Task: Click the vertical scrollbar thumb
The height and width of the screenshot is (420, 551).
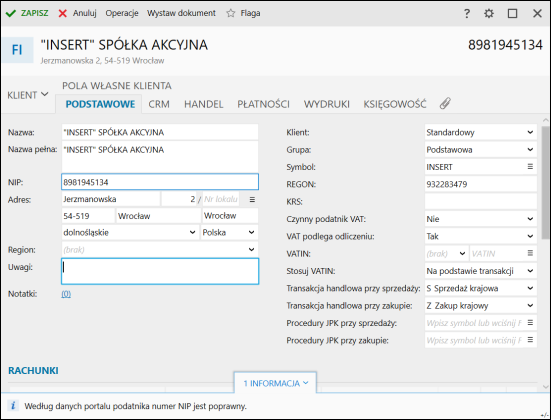Action: coord(545,183)
